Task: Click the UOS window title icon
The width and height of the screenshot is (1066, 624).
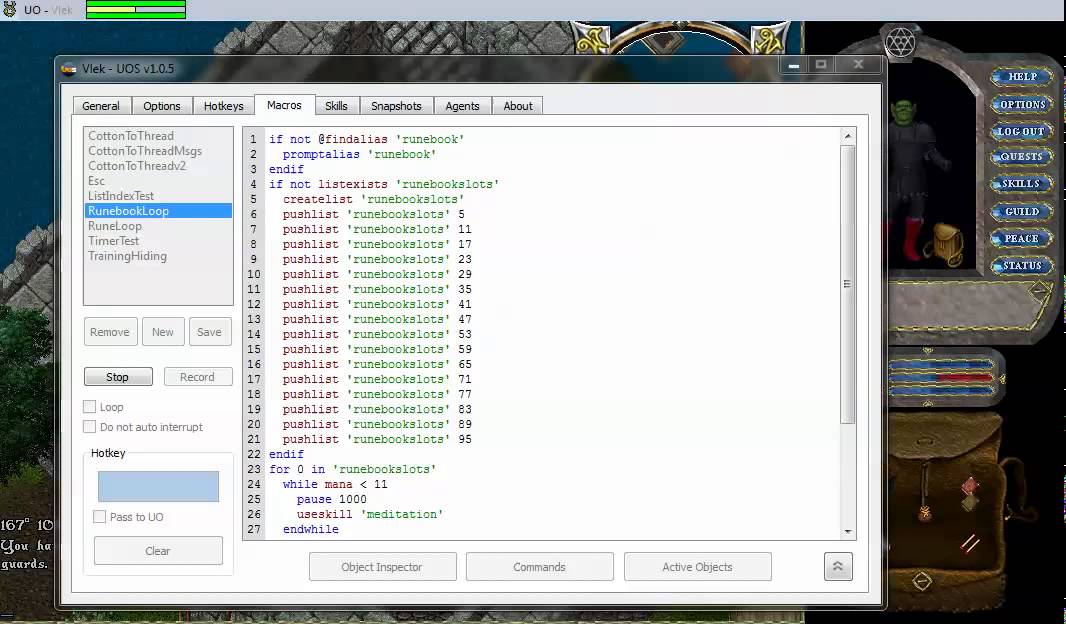Action: point(69,69)
